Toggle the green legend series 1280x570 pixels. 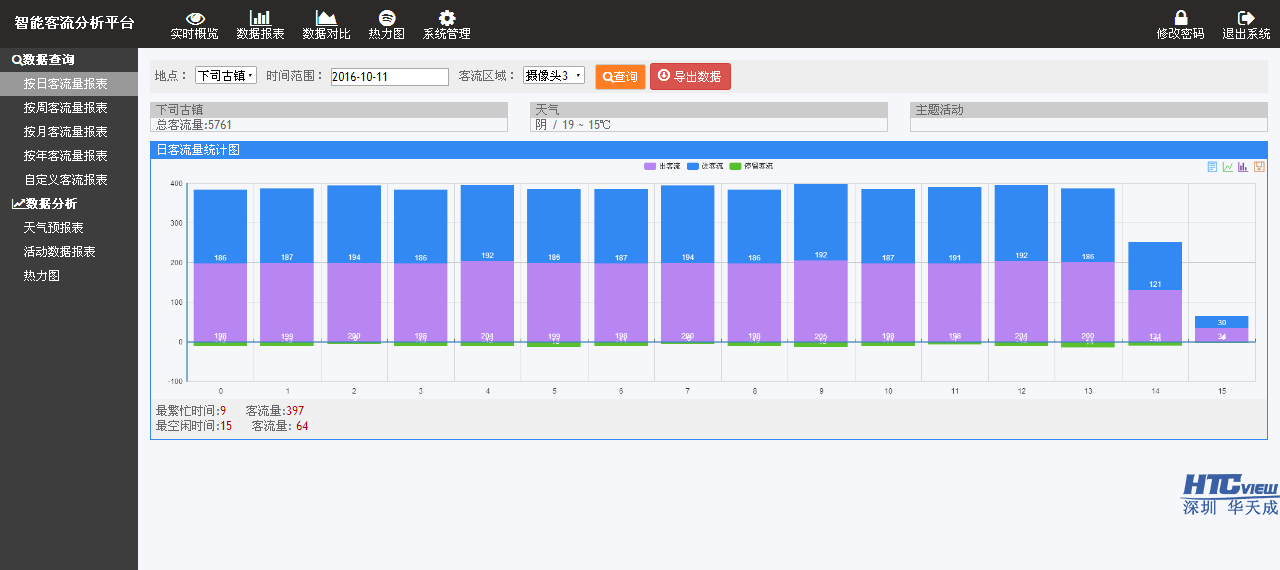750,166
